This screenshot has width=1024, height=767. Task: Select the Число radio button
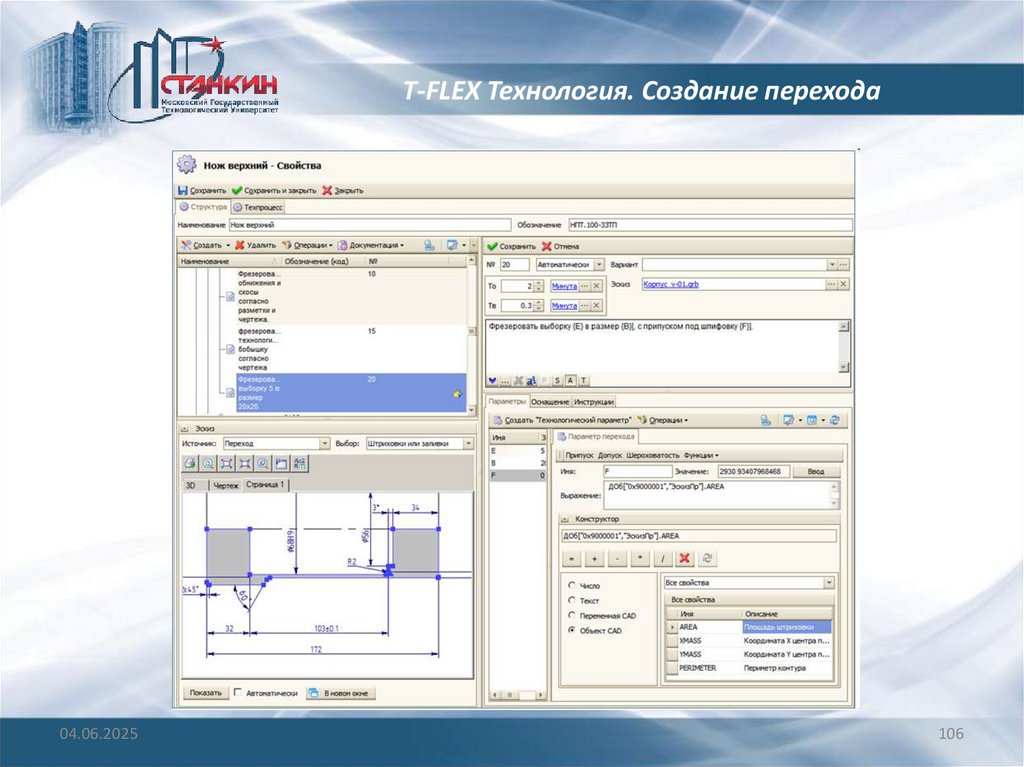(572, 585)
